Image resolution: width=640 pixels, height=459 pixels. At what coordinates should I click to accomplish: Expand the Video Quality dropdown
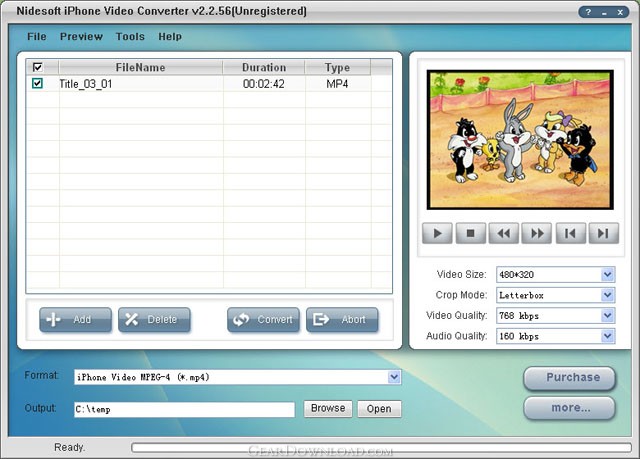click(607, 315)
